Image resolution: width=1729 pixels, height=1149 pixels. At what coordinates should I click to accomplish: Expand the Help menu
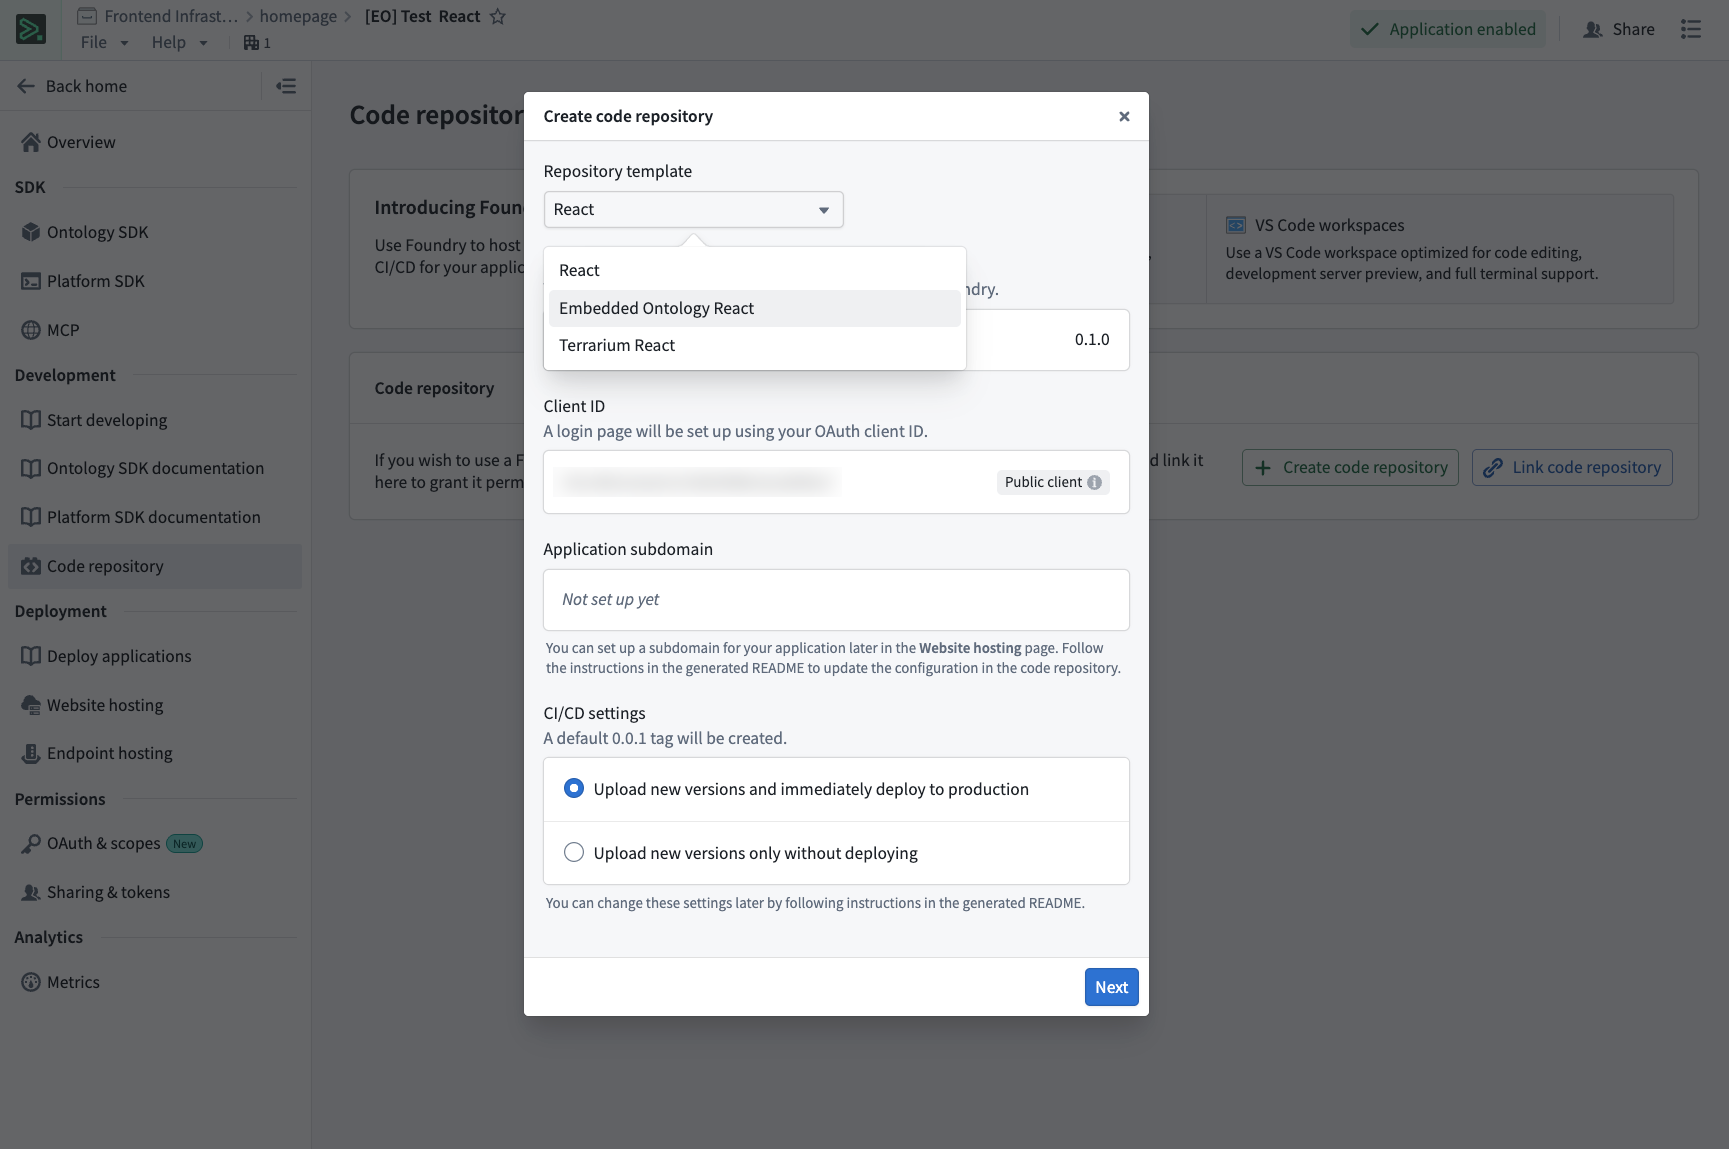(x=179, y=42)
